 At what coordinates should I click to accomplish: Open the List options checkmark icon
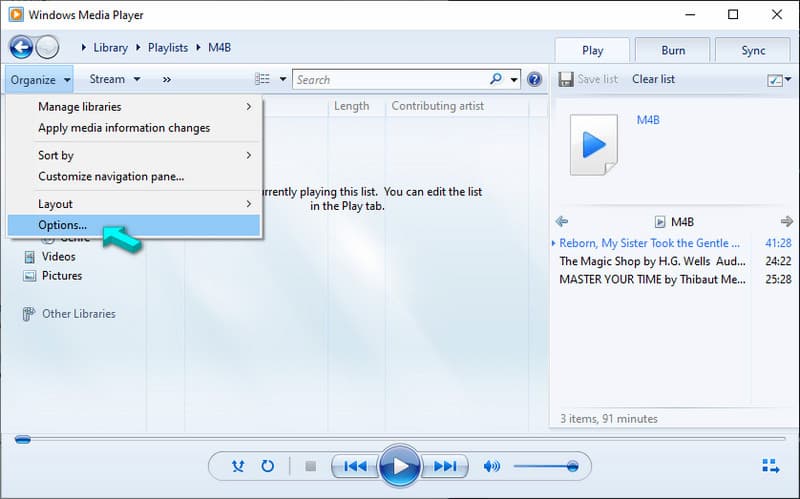tap(774, 80)
